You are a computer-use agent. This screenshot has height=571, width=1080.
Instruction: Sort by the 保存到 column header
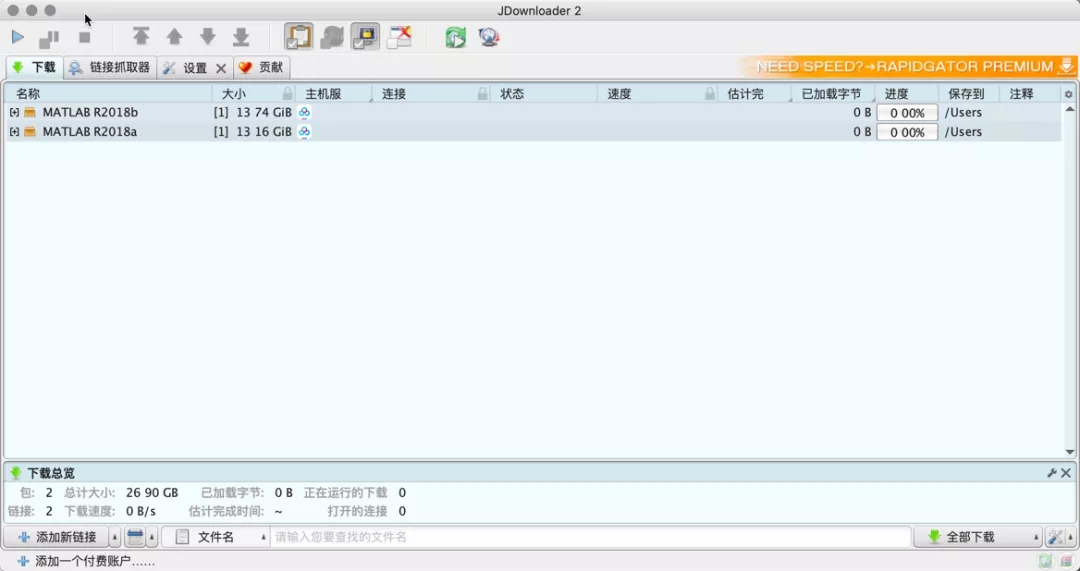coord(966,94)
